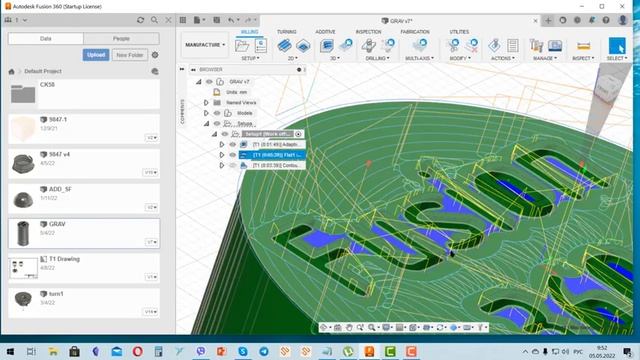Click the Upload button
640x360 pixels.
(96, 55)
